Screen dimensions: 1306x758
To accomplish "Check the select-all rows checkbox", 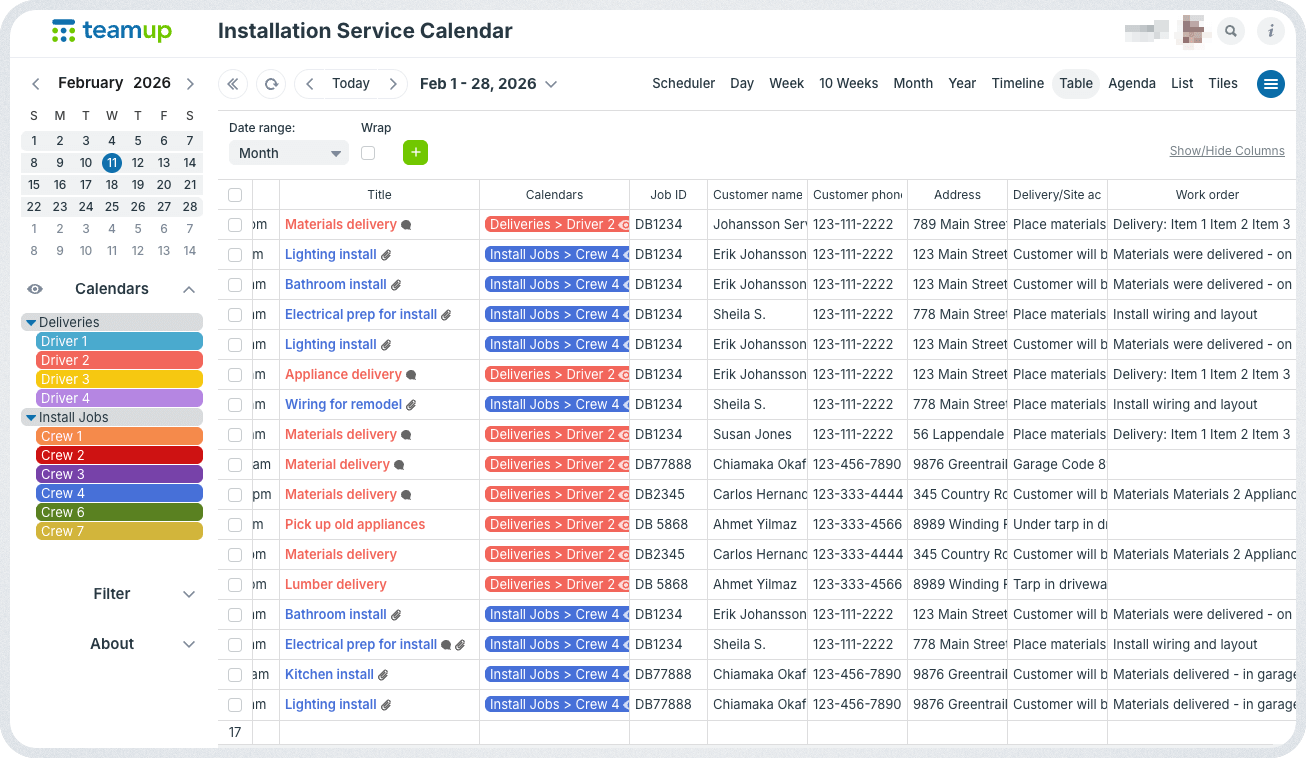I will click(x=235, y=195).
